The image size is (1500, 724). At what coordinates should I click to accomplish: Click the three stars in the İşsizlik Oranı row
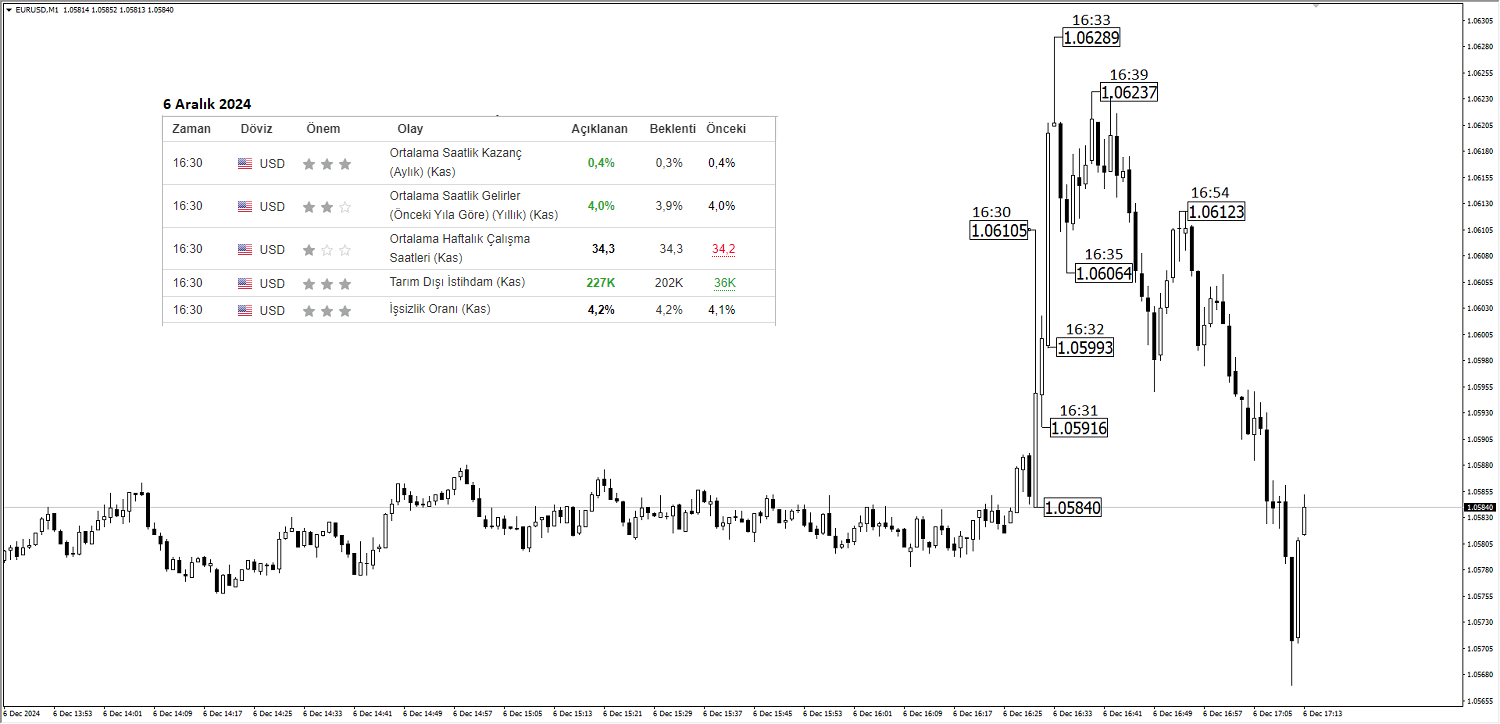pos(326,310)
